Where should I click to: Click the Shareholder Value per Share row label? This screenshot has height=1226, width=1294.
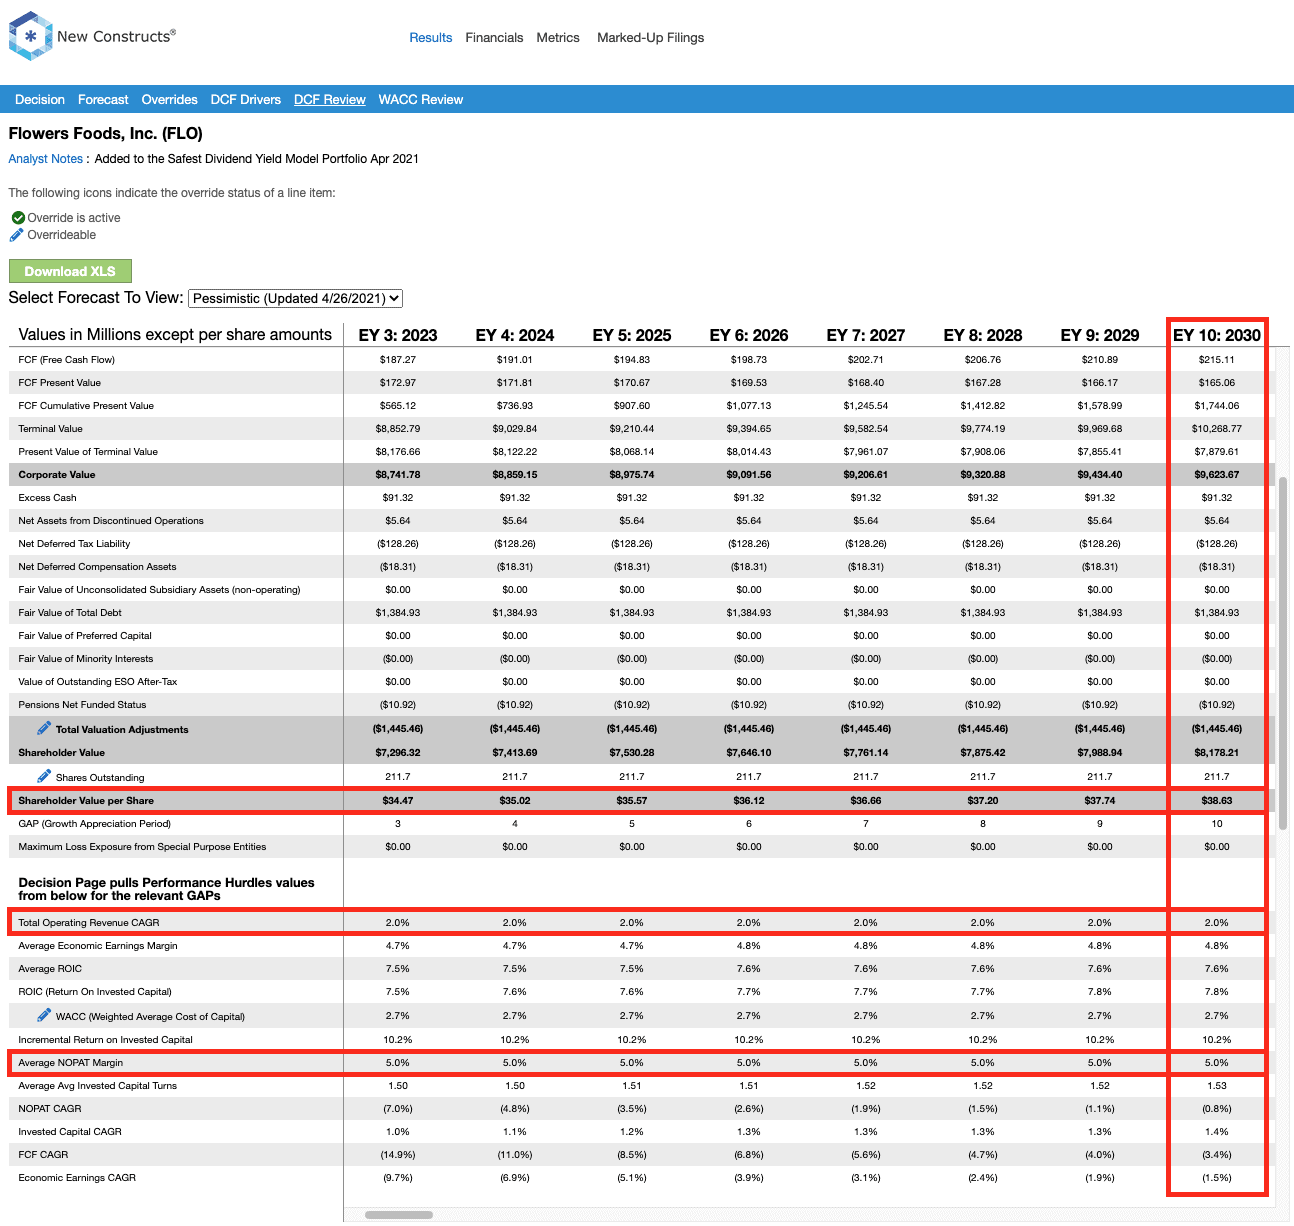86,801
